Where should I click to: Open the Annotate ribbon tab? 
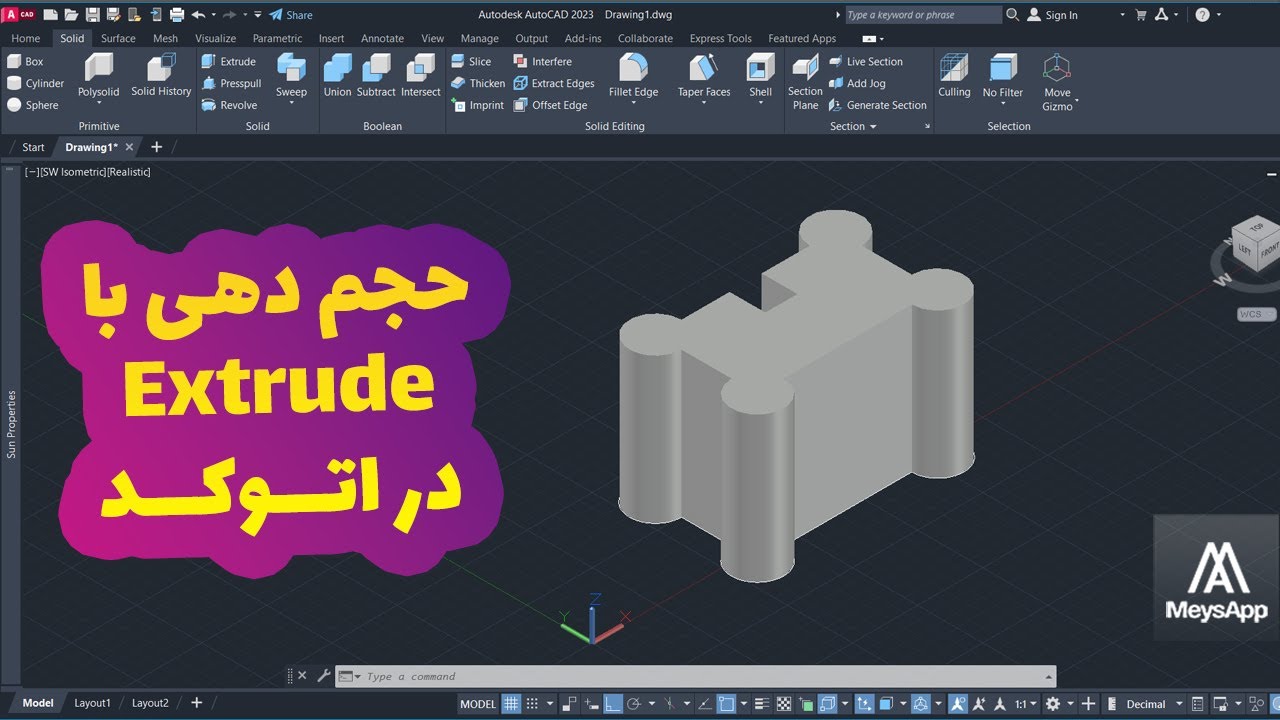pyautogui.click(x=382, y=38)
